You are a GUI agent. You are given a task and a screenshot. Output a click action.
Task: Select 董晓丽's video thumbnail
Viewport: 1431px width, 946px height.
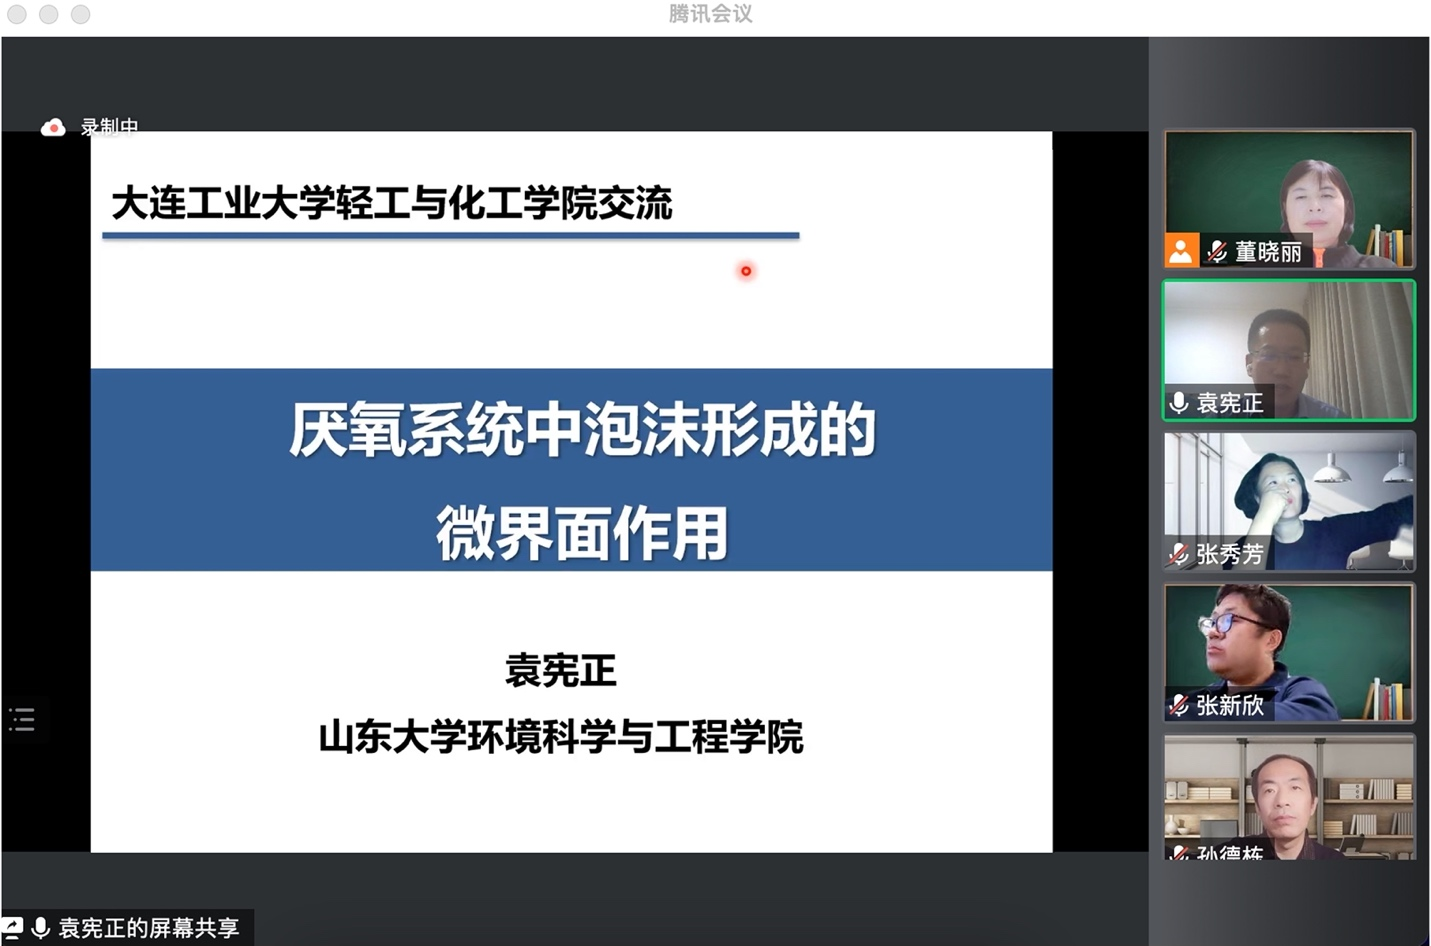[x=1288, y=197]
